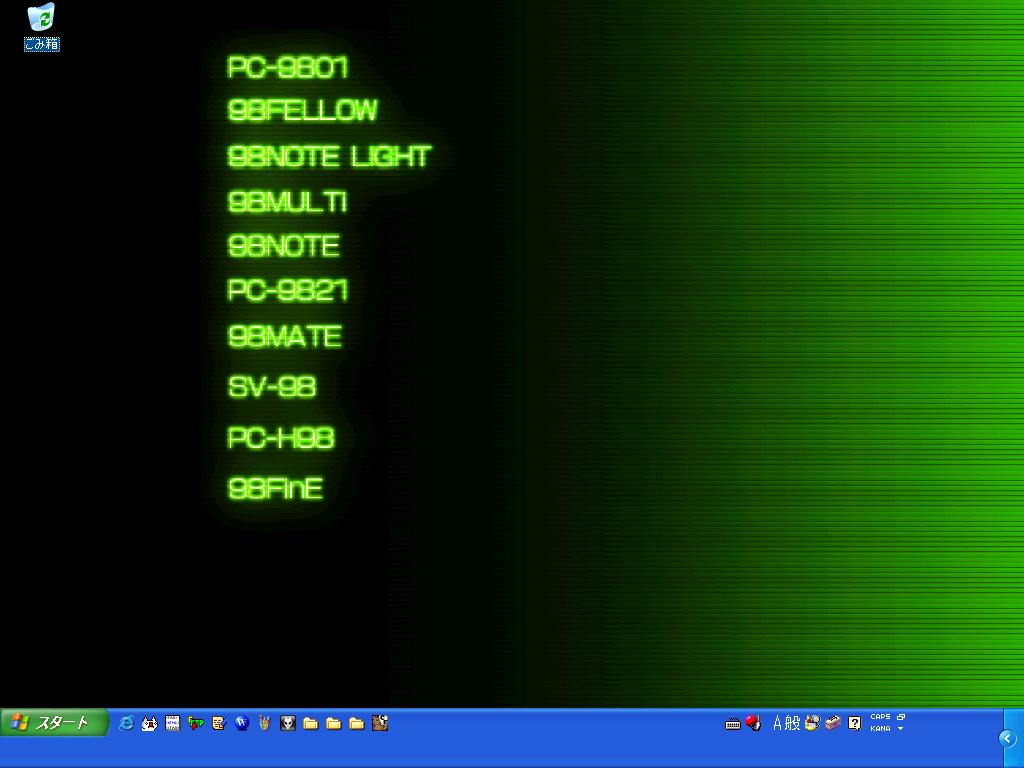Screen dimensions: 1024x768
Task: Change the IME conversion mode "般"
Action: click(x=792, y=723)
